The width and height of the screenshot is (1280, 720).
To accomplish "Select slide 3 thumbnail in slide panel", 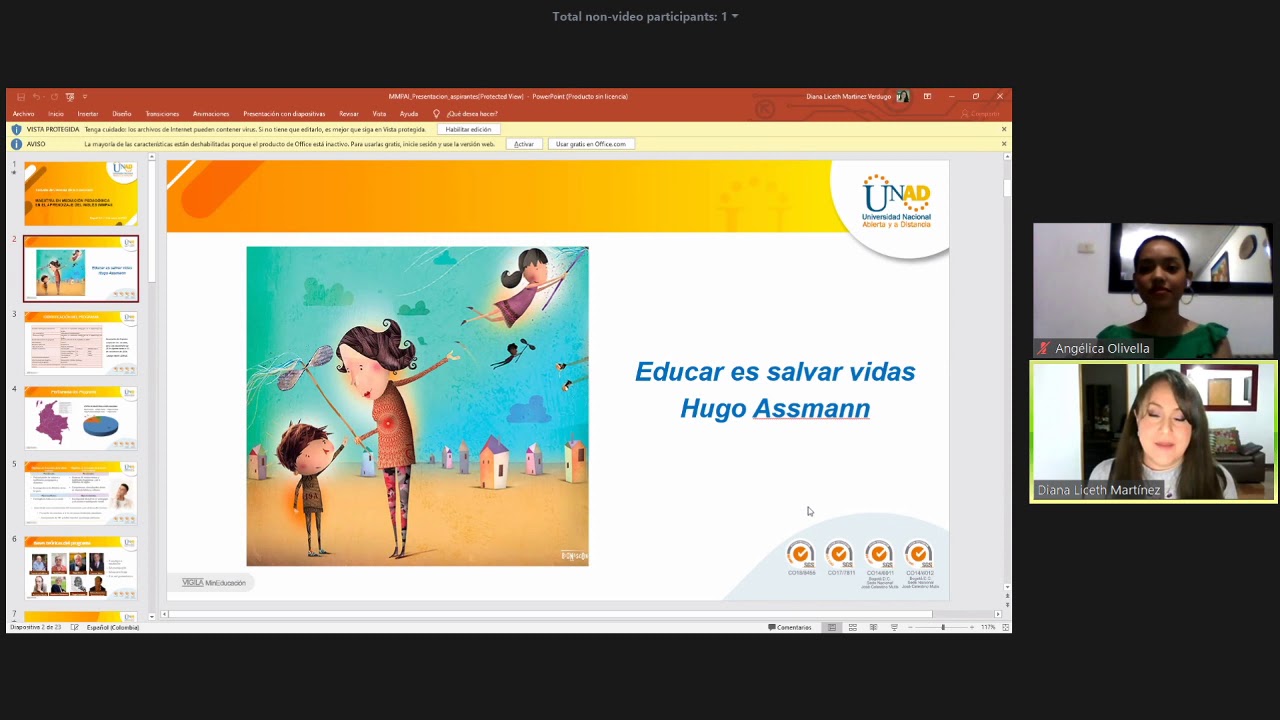I will [x=81, y=343].
